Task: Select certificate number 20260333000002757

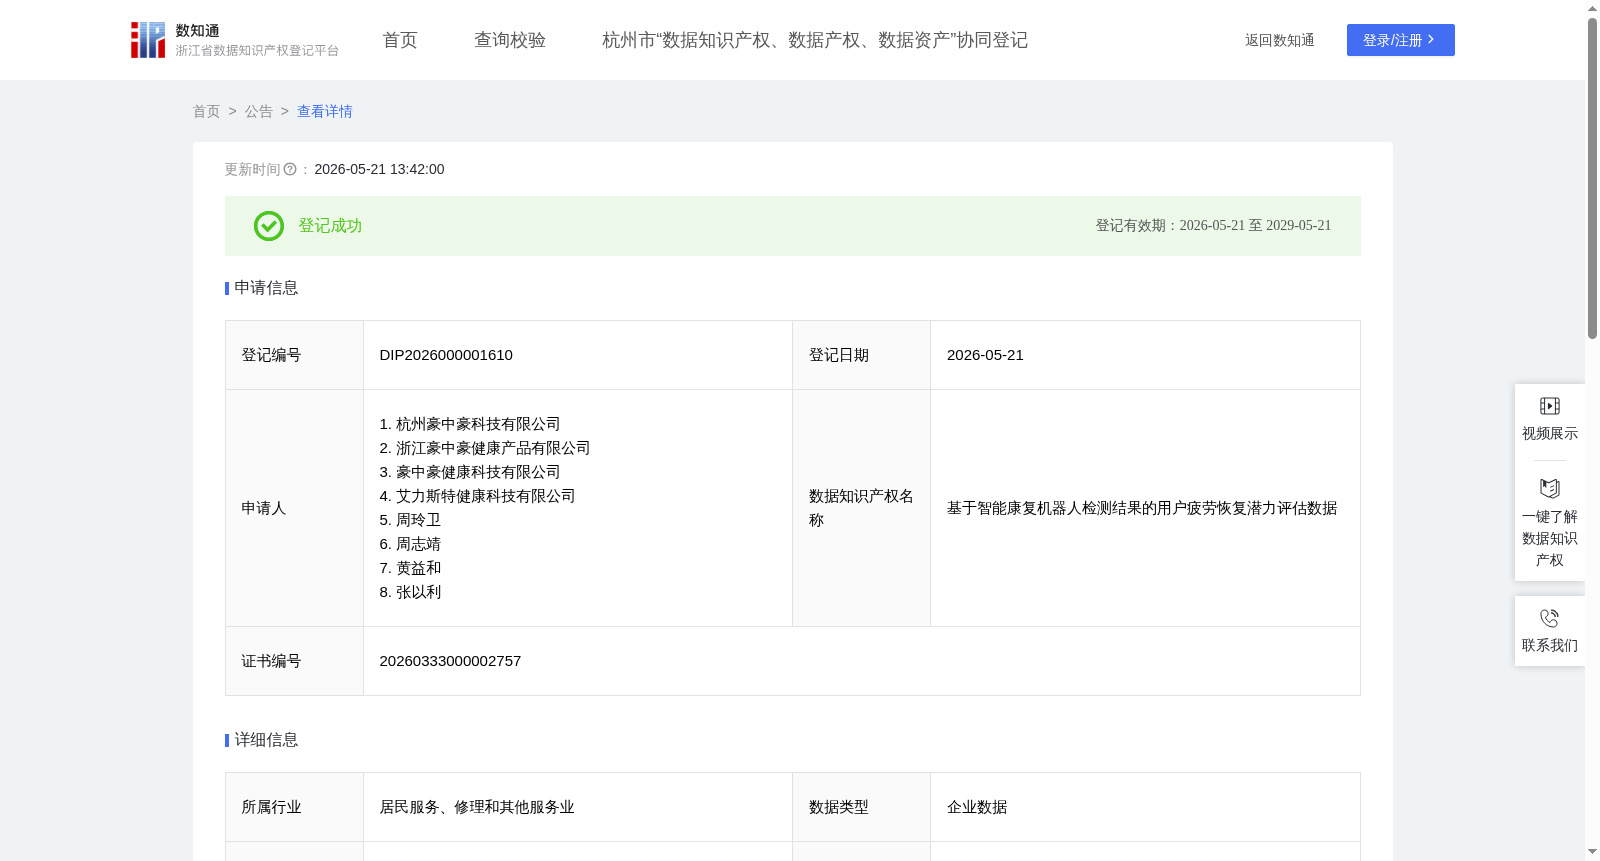Action: (x=450, y=661)
